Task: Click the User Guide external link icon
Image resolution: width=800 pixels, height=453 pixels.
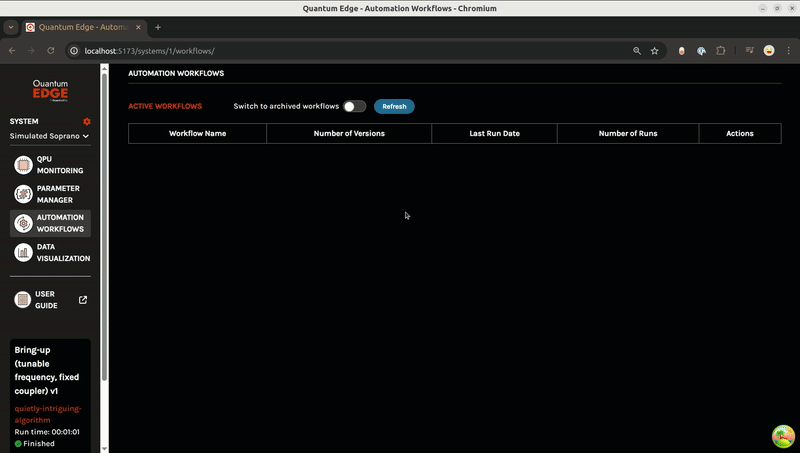Action: [x=83, y=300]
